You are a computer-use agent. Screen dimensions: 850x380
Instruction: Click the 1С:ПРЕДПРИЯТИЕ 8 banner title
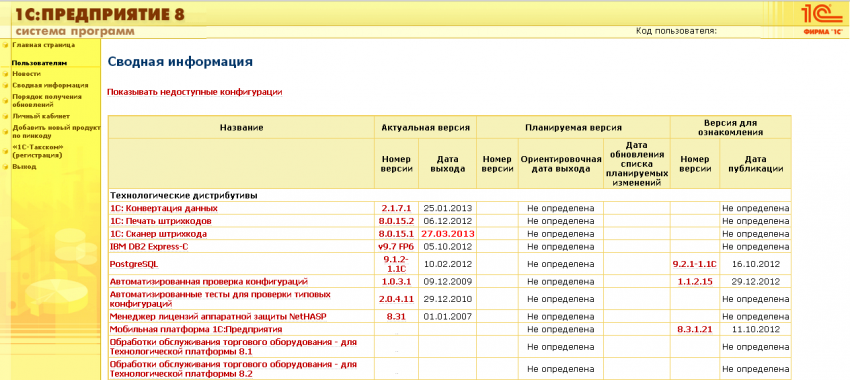coord(100,15)
